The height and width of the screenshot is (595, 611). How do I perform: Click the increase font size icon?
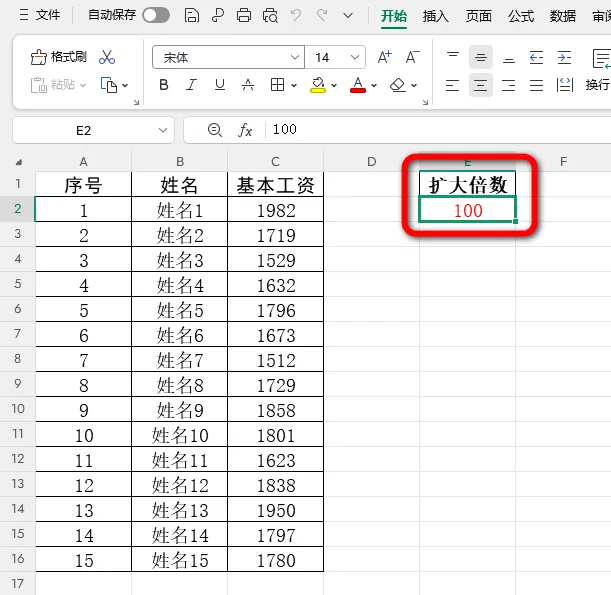point(385,57)
